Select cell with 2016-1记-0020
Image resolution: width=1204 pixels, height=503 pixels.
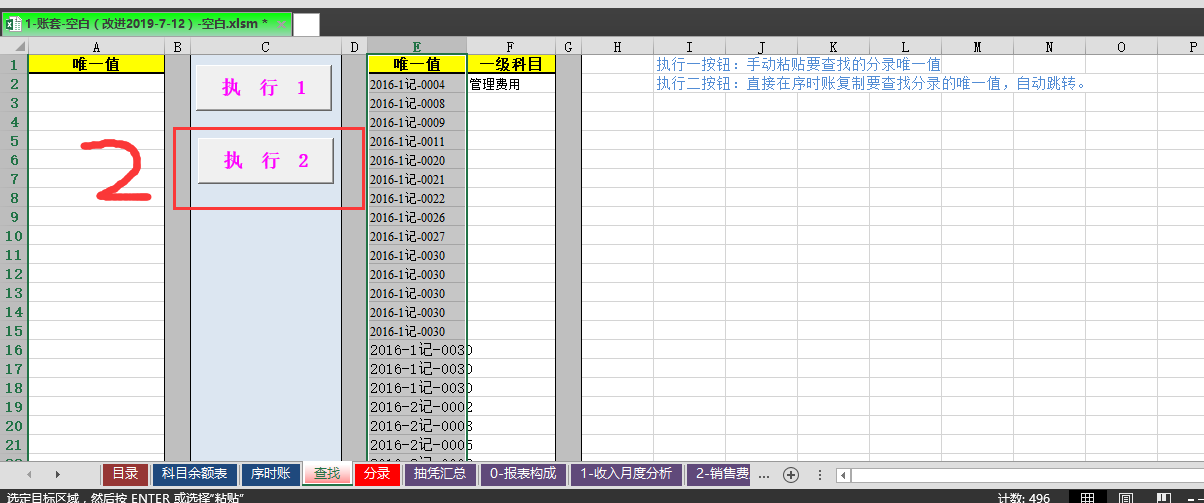417,160
